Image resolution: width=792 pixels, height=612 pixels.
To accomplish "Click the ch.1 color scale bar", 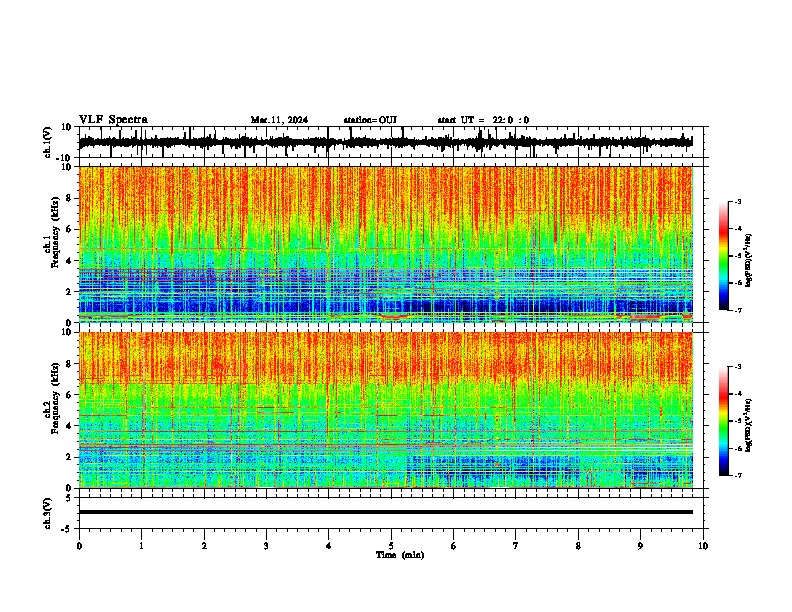I will click(x=724, y=256).
